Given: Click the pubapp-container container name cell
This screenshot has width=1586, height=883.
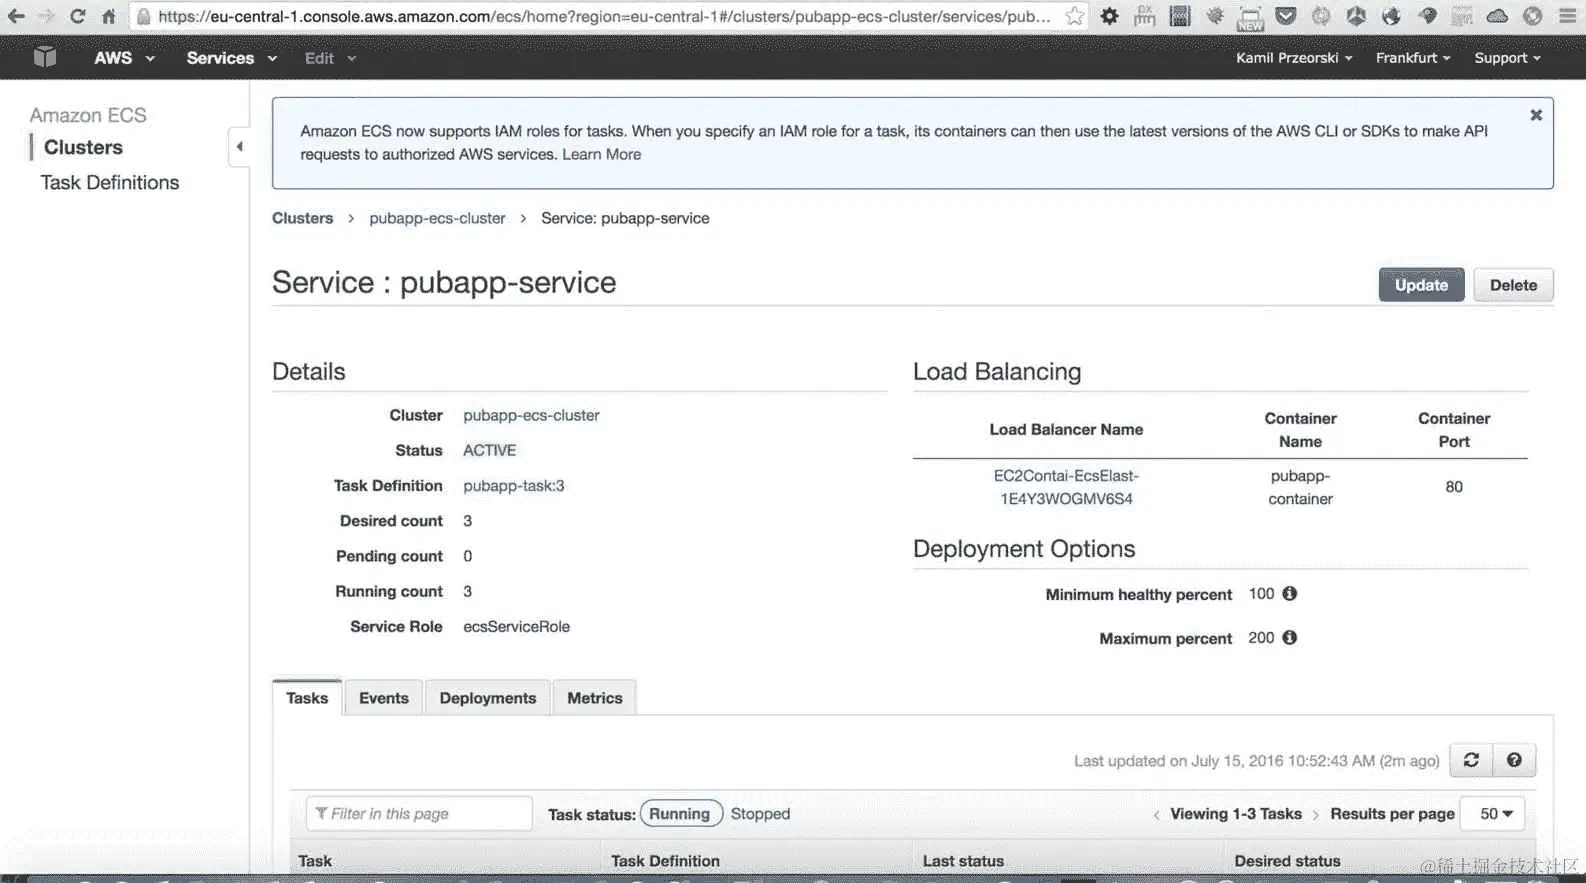Looking at the screenshot, I should pos(1300,487).
